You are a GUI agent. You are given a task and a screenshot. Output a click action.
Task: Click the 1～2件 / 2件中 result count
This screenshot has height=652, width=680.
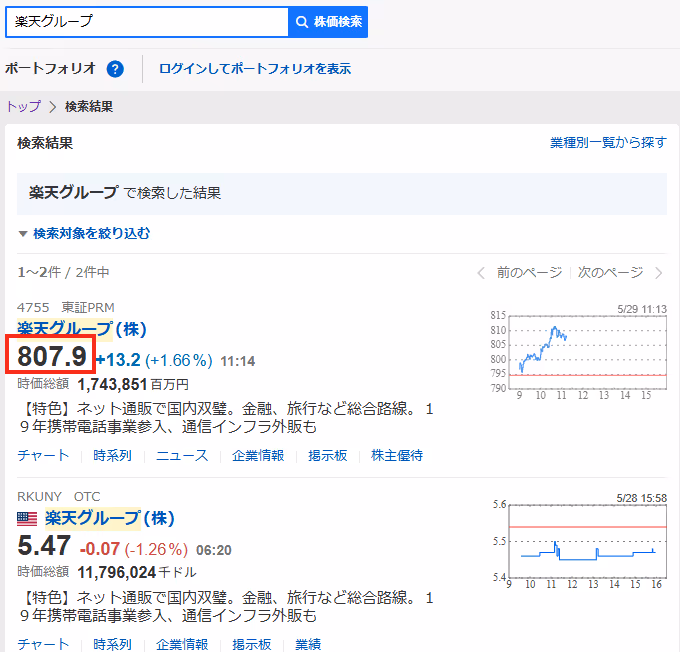point(63,272)
